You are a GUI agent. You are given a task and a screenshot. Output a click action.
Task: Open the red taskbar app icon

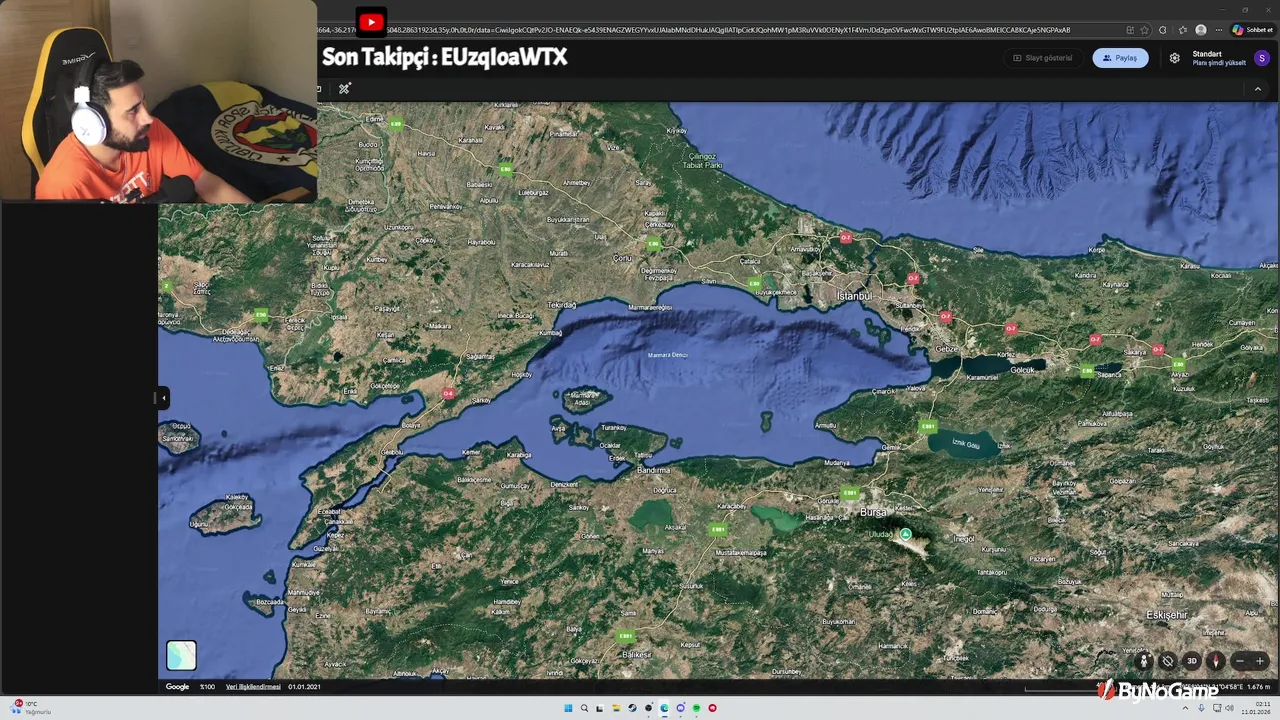pos(712,708)
